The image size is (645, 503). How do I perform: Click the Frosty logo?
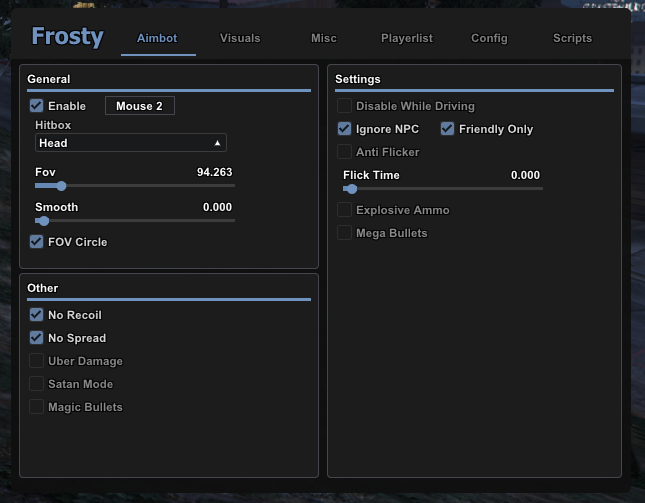point(68,37)
